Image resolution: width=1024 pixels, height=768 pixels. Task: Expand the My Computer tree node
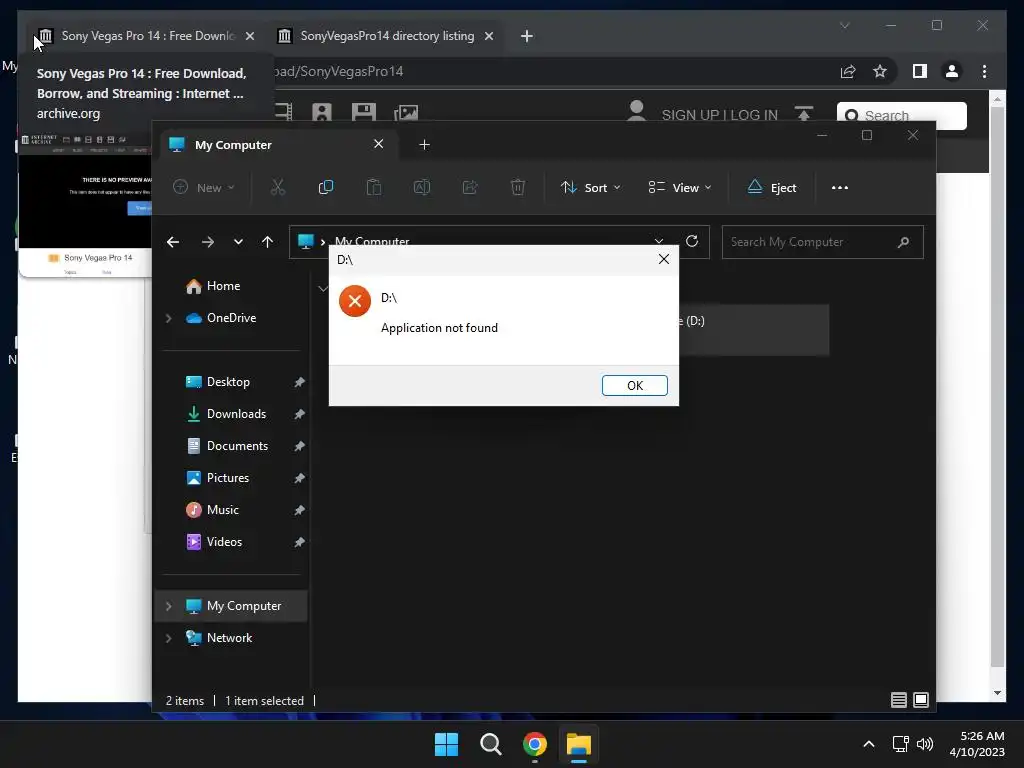168,606
